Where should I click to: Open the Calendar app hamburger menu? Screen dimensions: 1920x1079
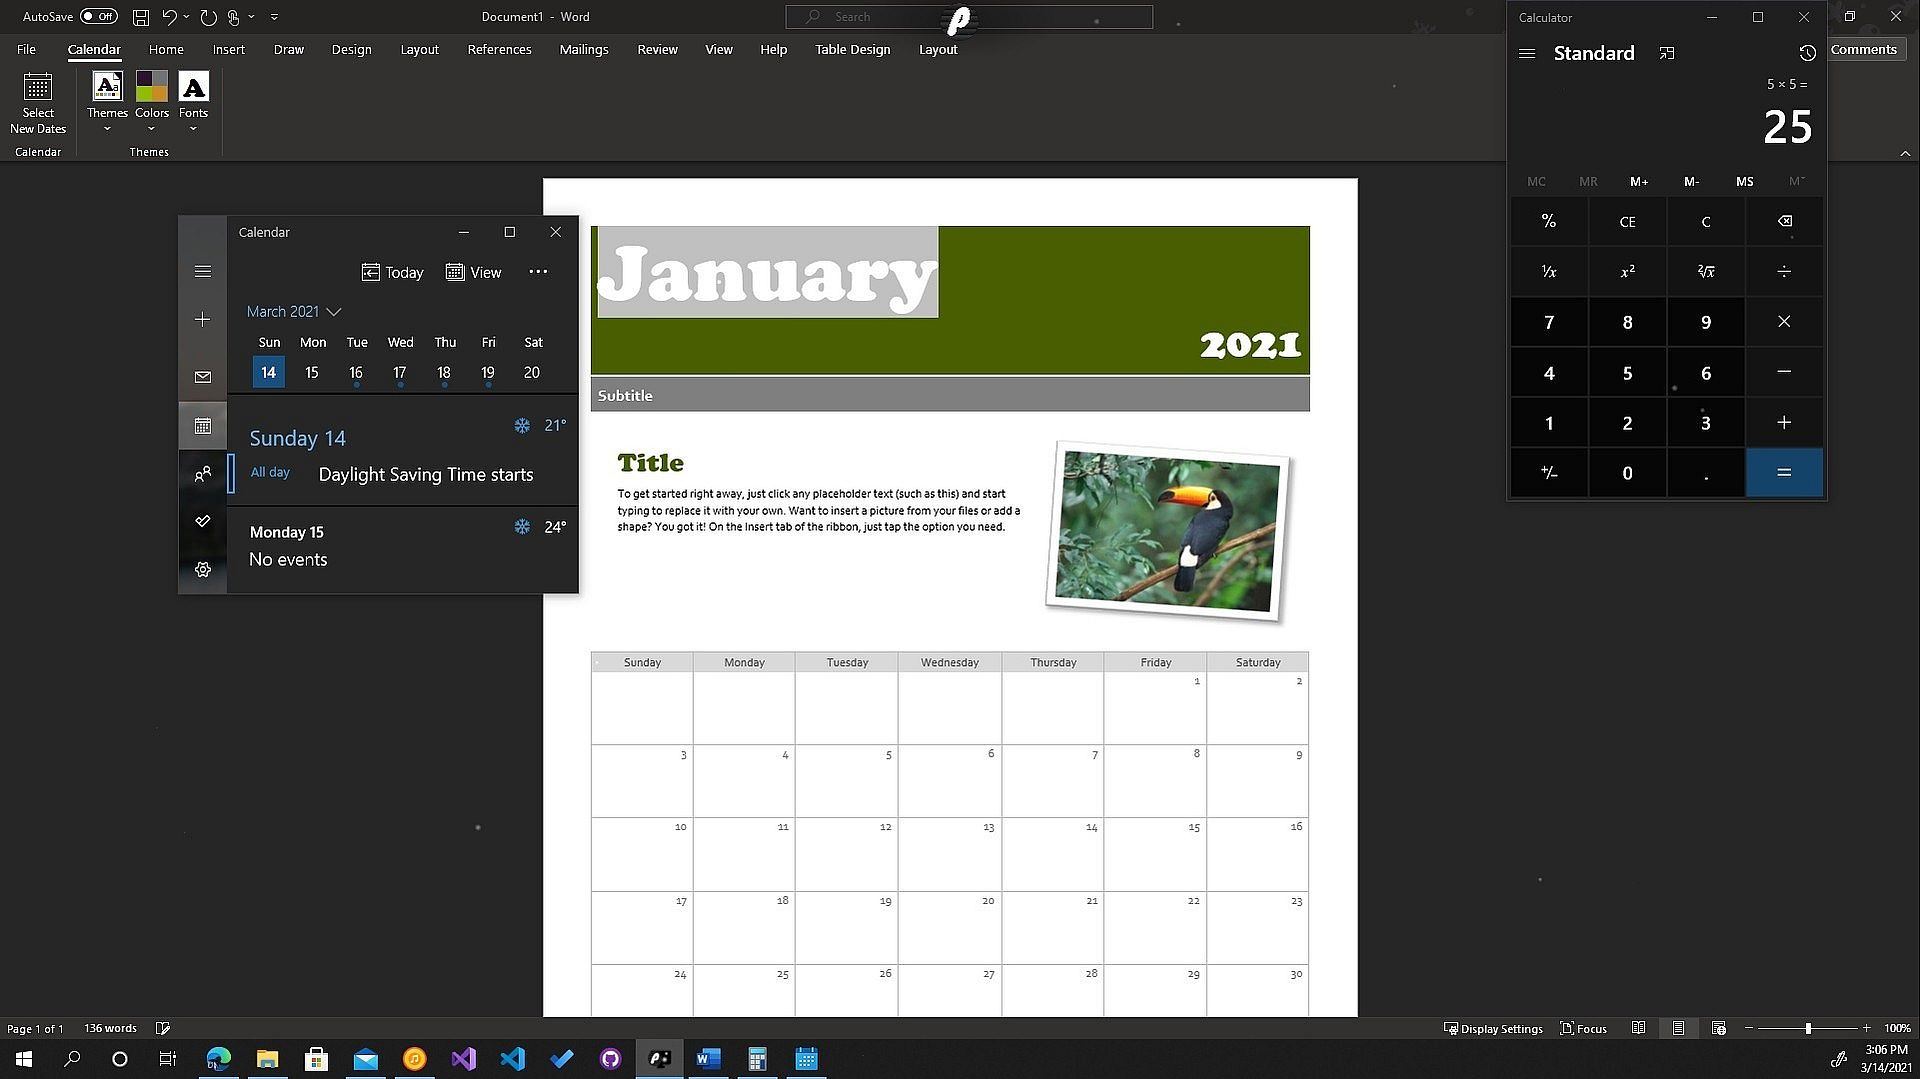pos(203,271)
